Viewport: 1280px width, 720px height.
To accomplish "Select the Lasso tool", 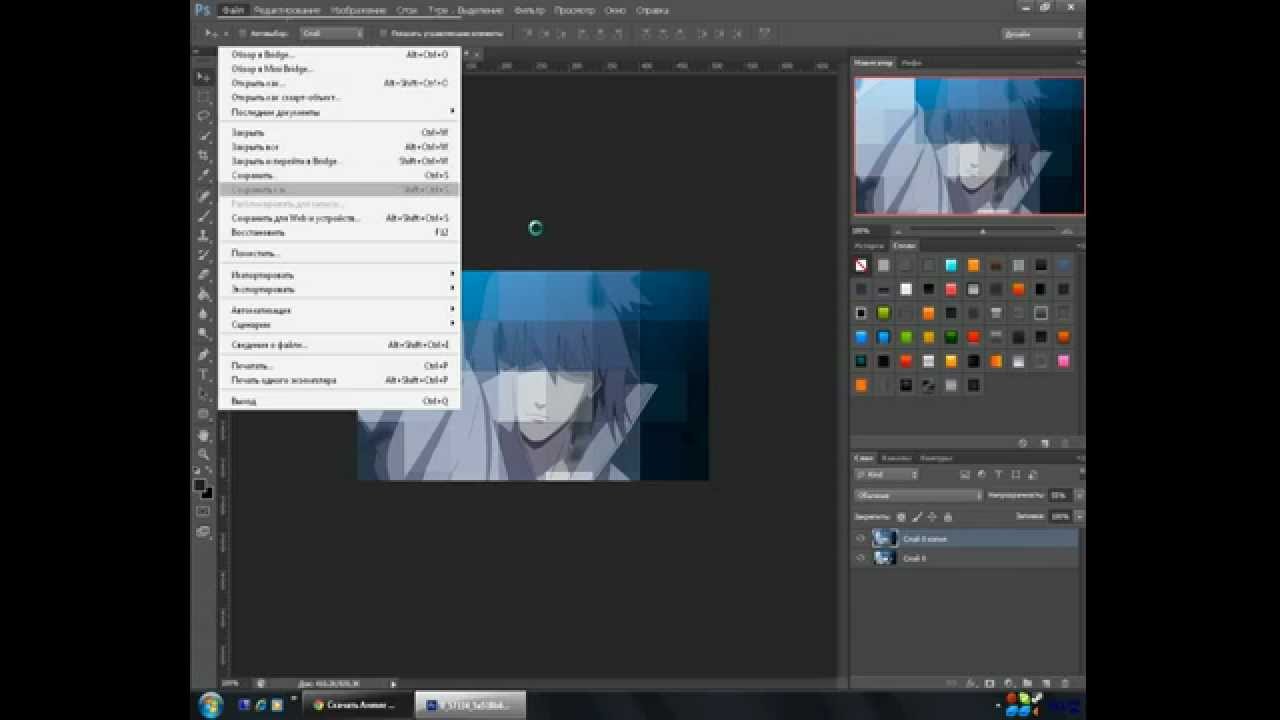I will (x=204, y=116).
